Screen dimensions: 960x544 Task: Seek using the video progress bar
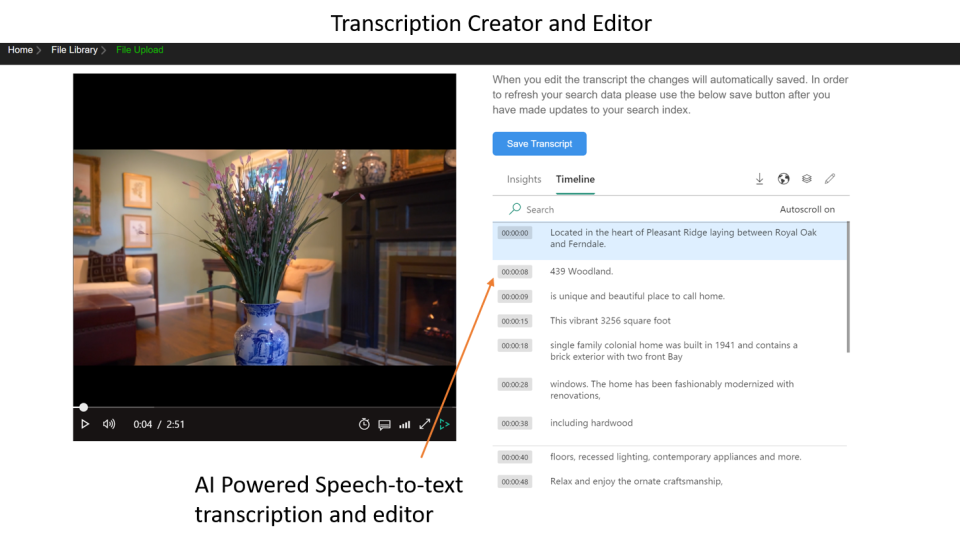click(264, 407)
